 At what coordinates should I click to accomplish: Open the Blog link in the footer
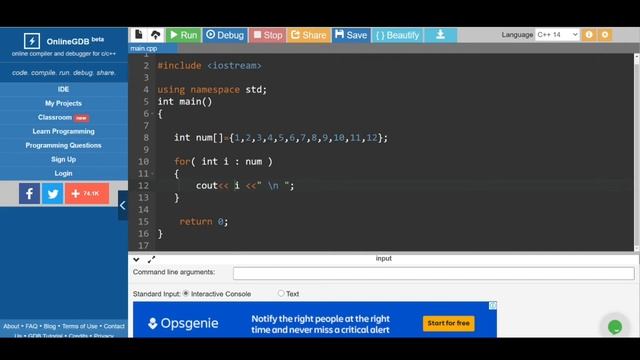[49, 326]
